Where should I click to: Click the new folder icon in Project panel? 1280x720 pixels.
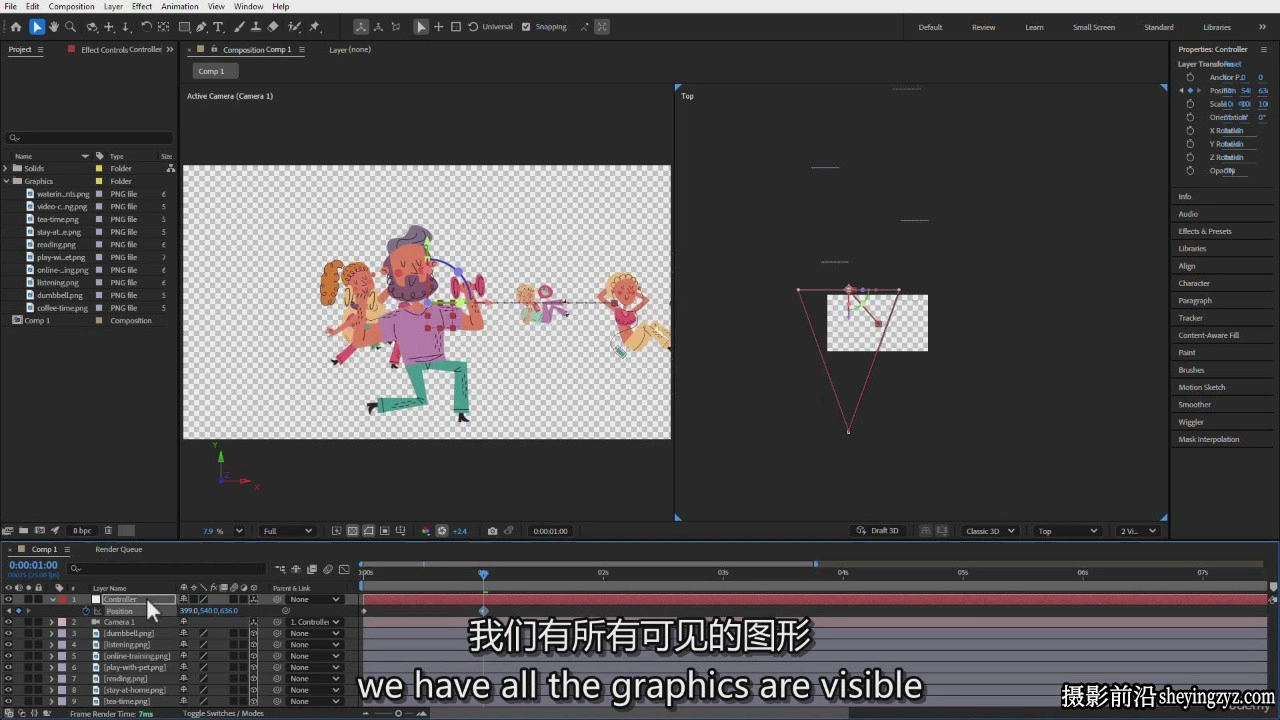tap(23, 531)
